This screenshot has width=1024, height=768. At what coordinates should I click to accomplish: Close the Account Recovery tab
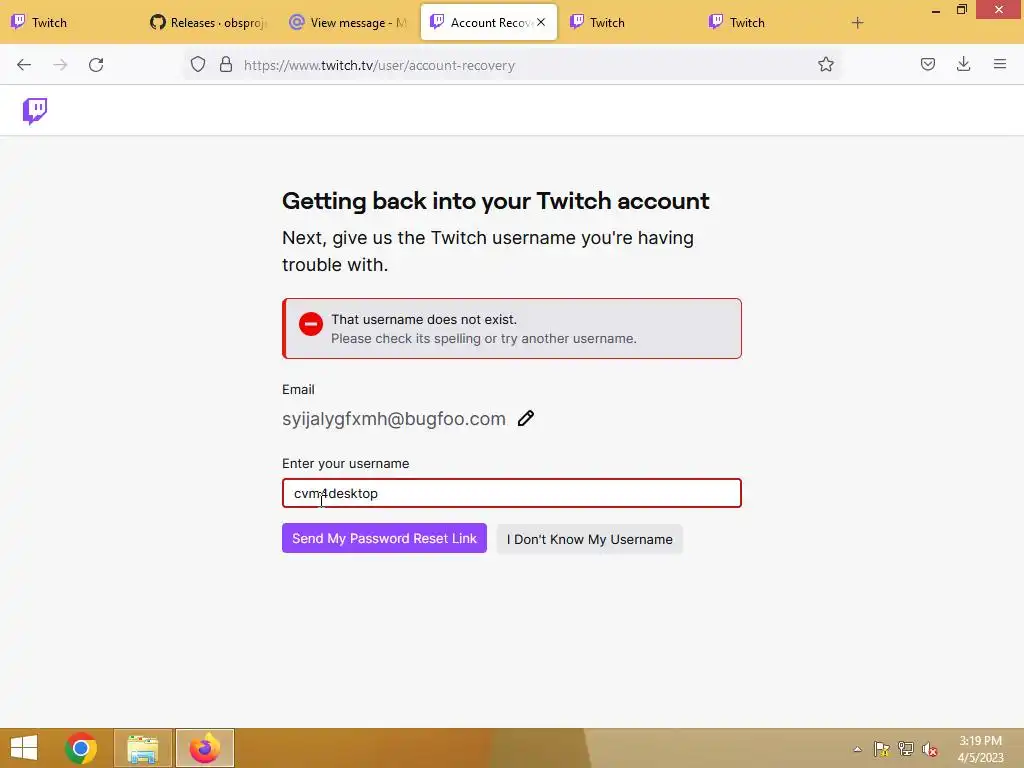coord(541,22)
